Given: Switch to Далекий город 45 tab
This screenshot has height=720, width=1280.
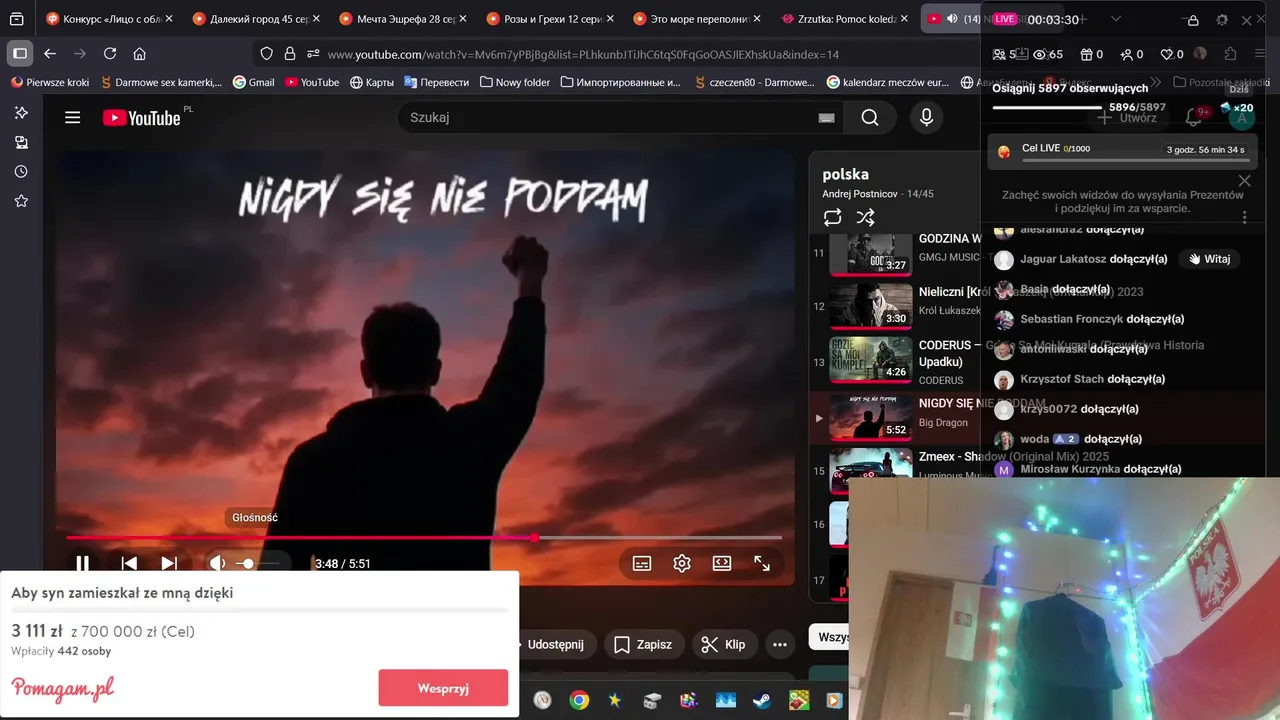Looking at the screenshot, I should click(x=254, y=19).
